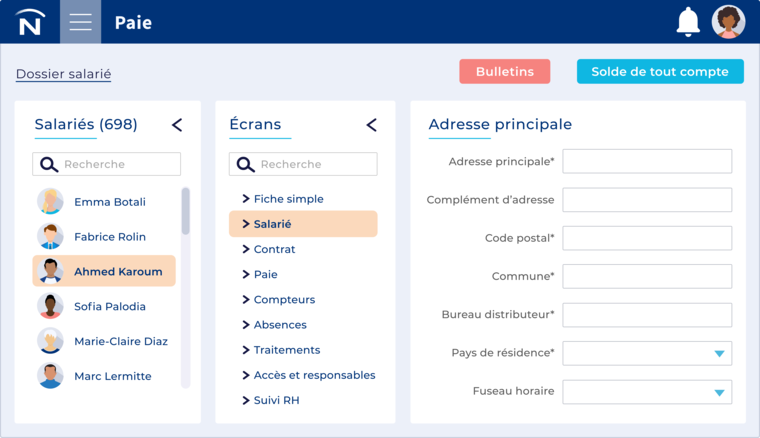This screenshot has width=760, height=438.
Task: Open the hamburger navigation menu
Action: point(80,22)
